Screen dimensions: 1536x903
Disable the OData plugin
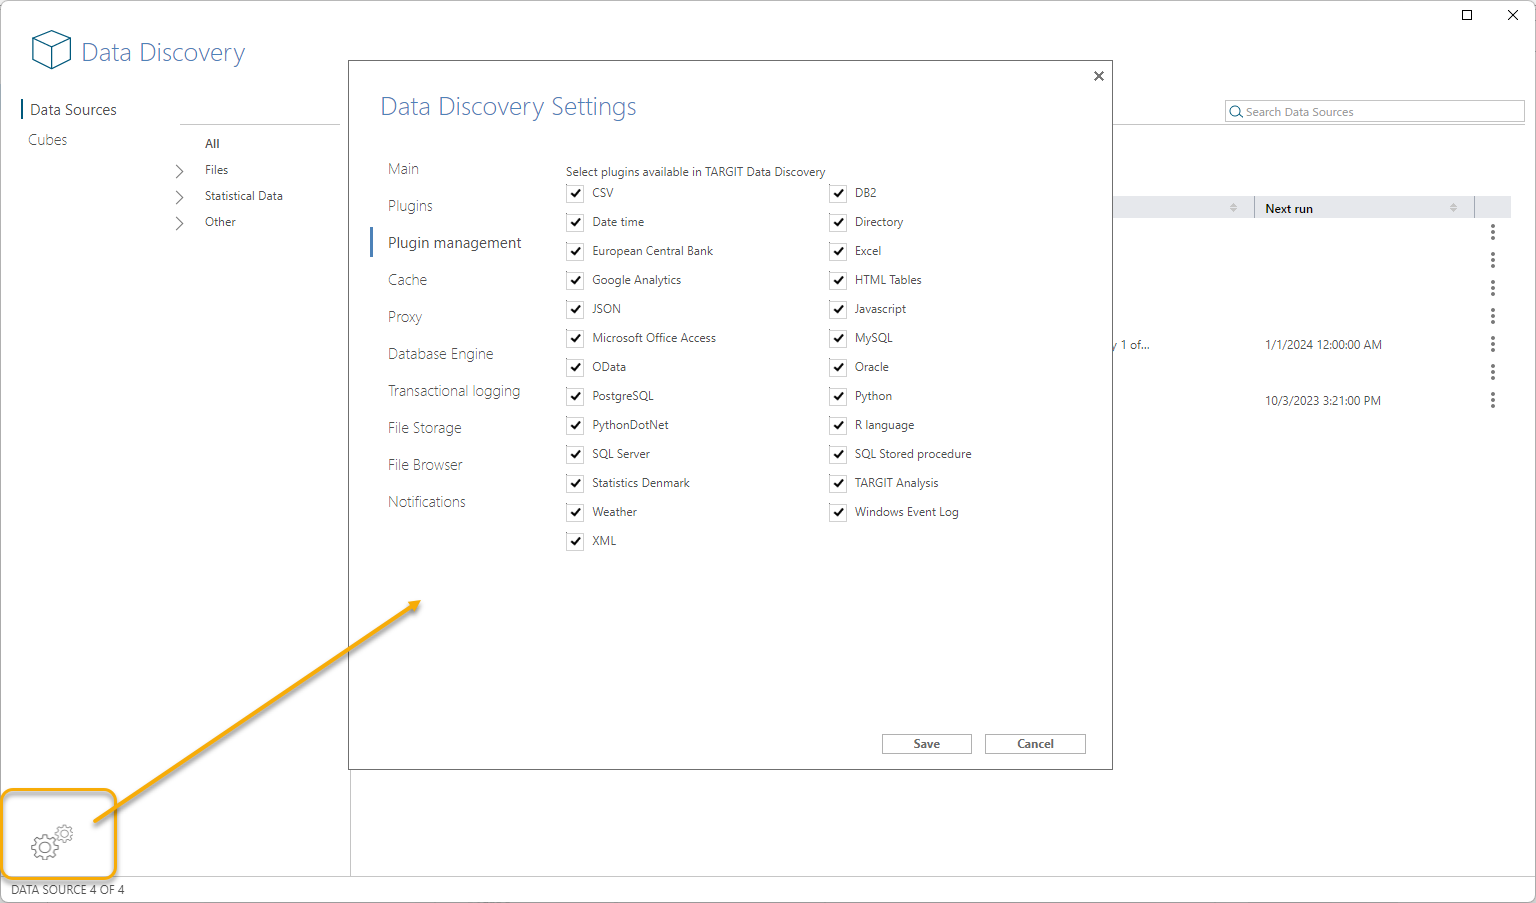click(575, 367)
